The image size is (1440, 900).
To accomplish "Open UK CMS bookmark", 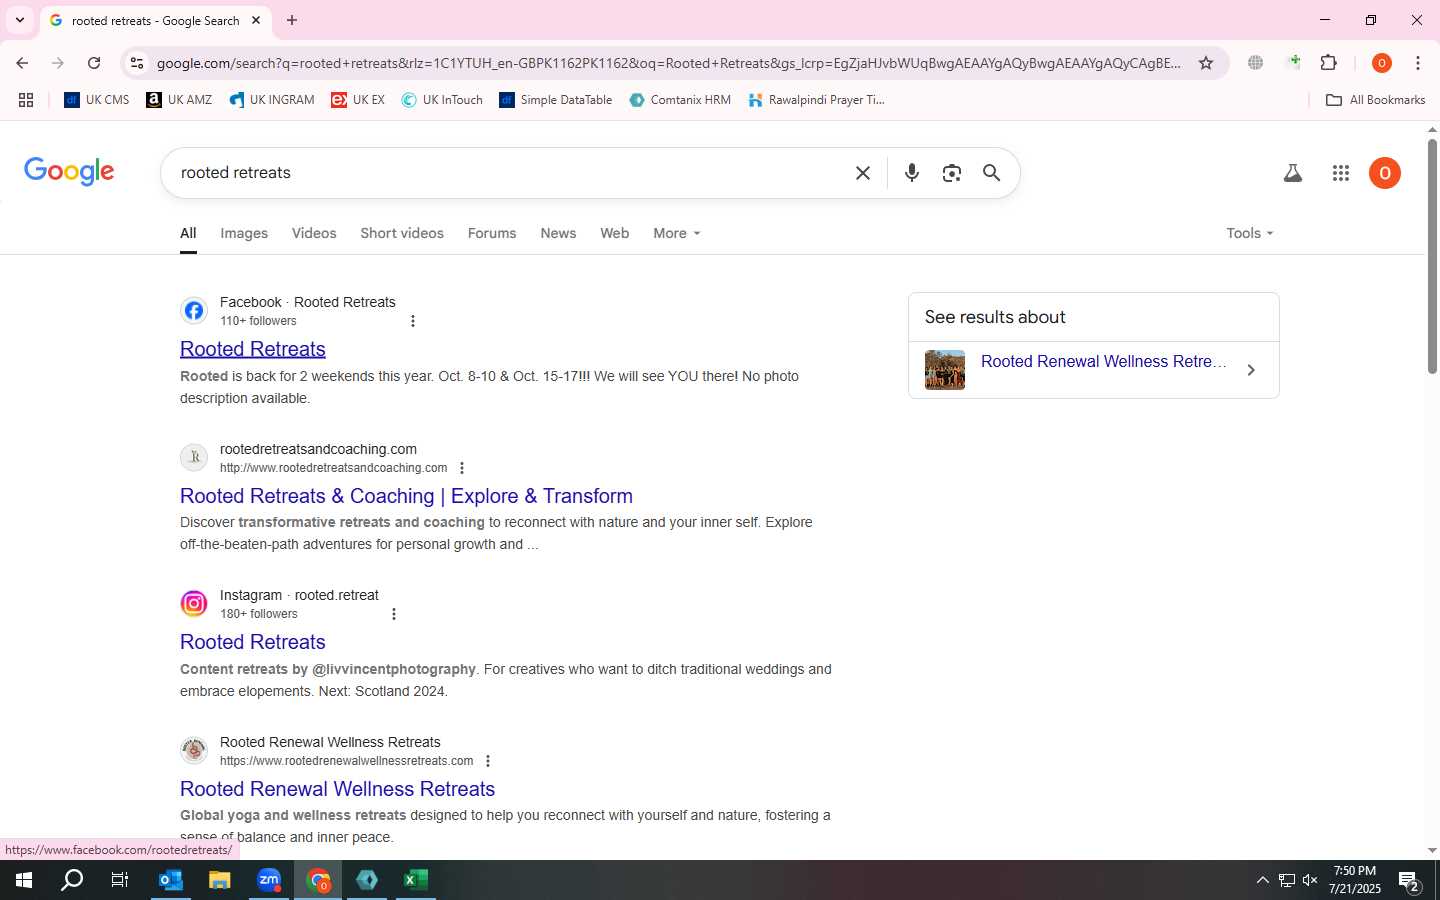I will coord(97,100).
